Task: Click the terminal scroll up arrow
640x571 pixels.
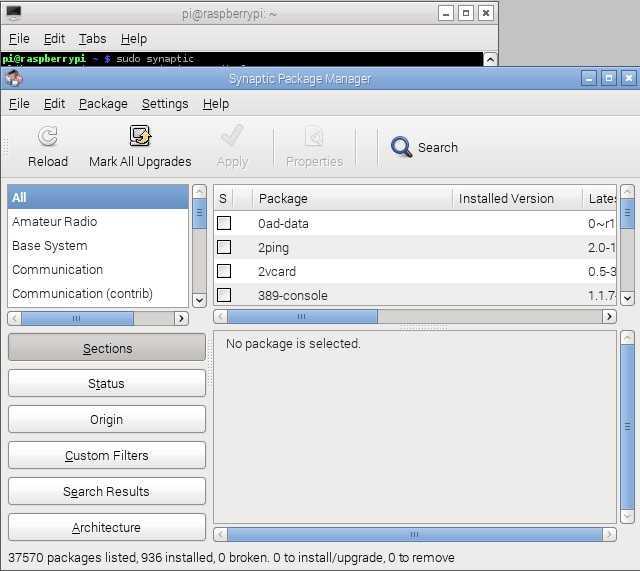Action: point(490,59)
